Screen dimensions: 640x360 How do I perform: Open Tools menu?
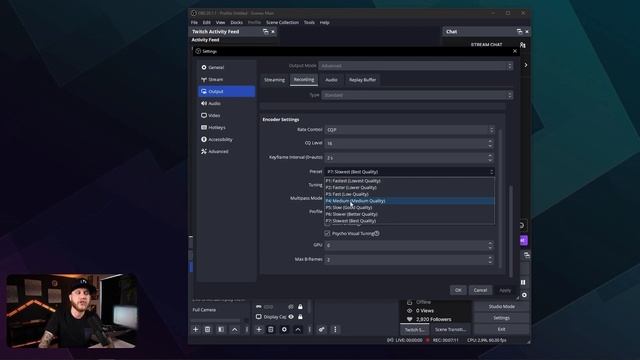[x=309, y=22]
